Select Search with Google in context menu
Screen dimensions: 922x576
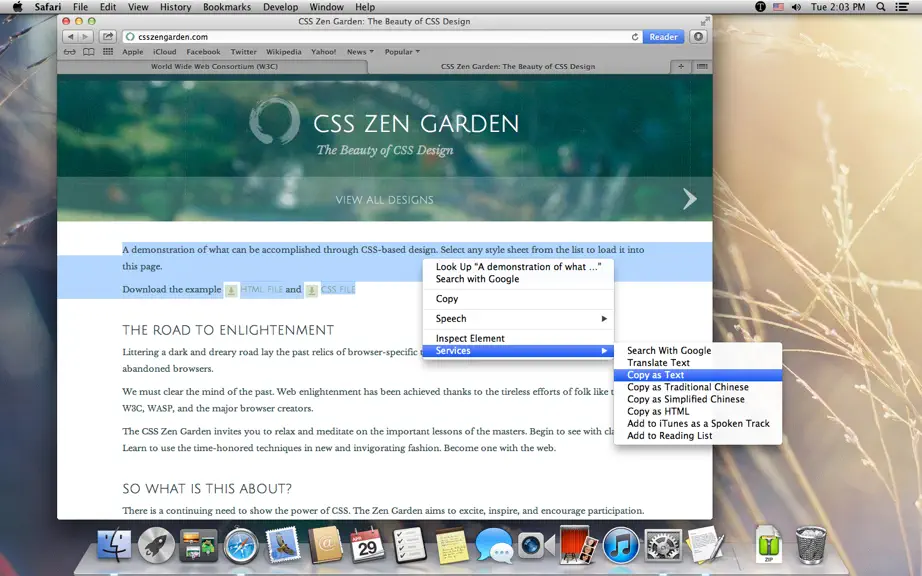tap(518, 279)
